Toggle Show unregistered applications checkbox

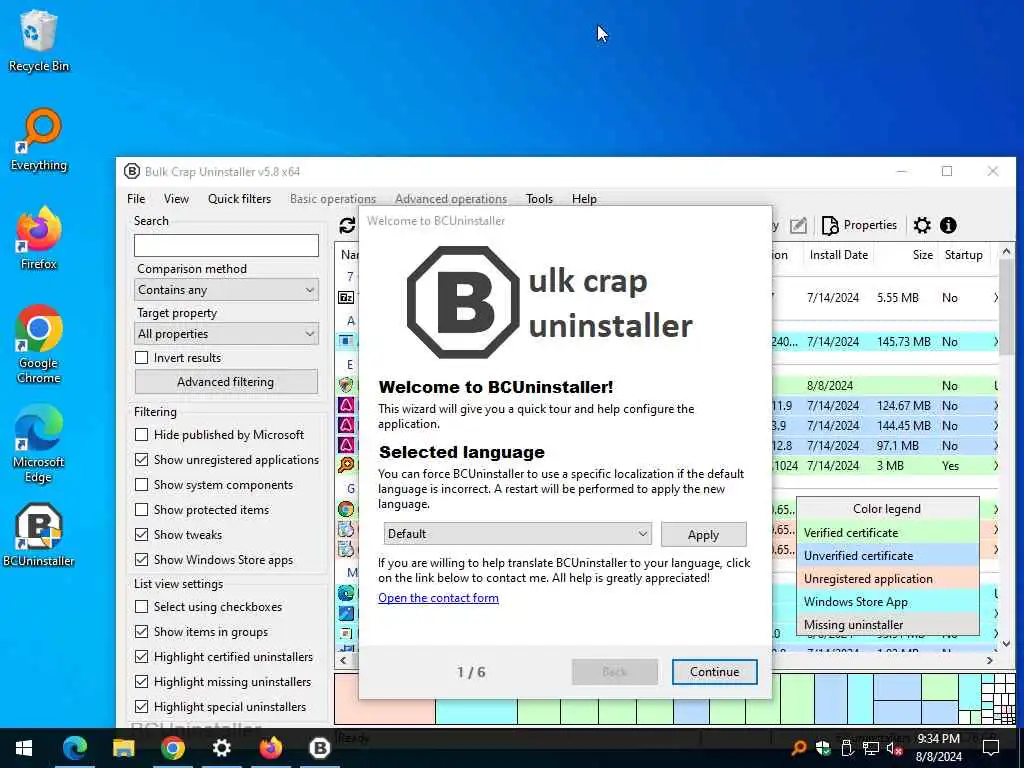coord(141,460)
